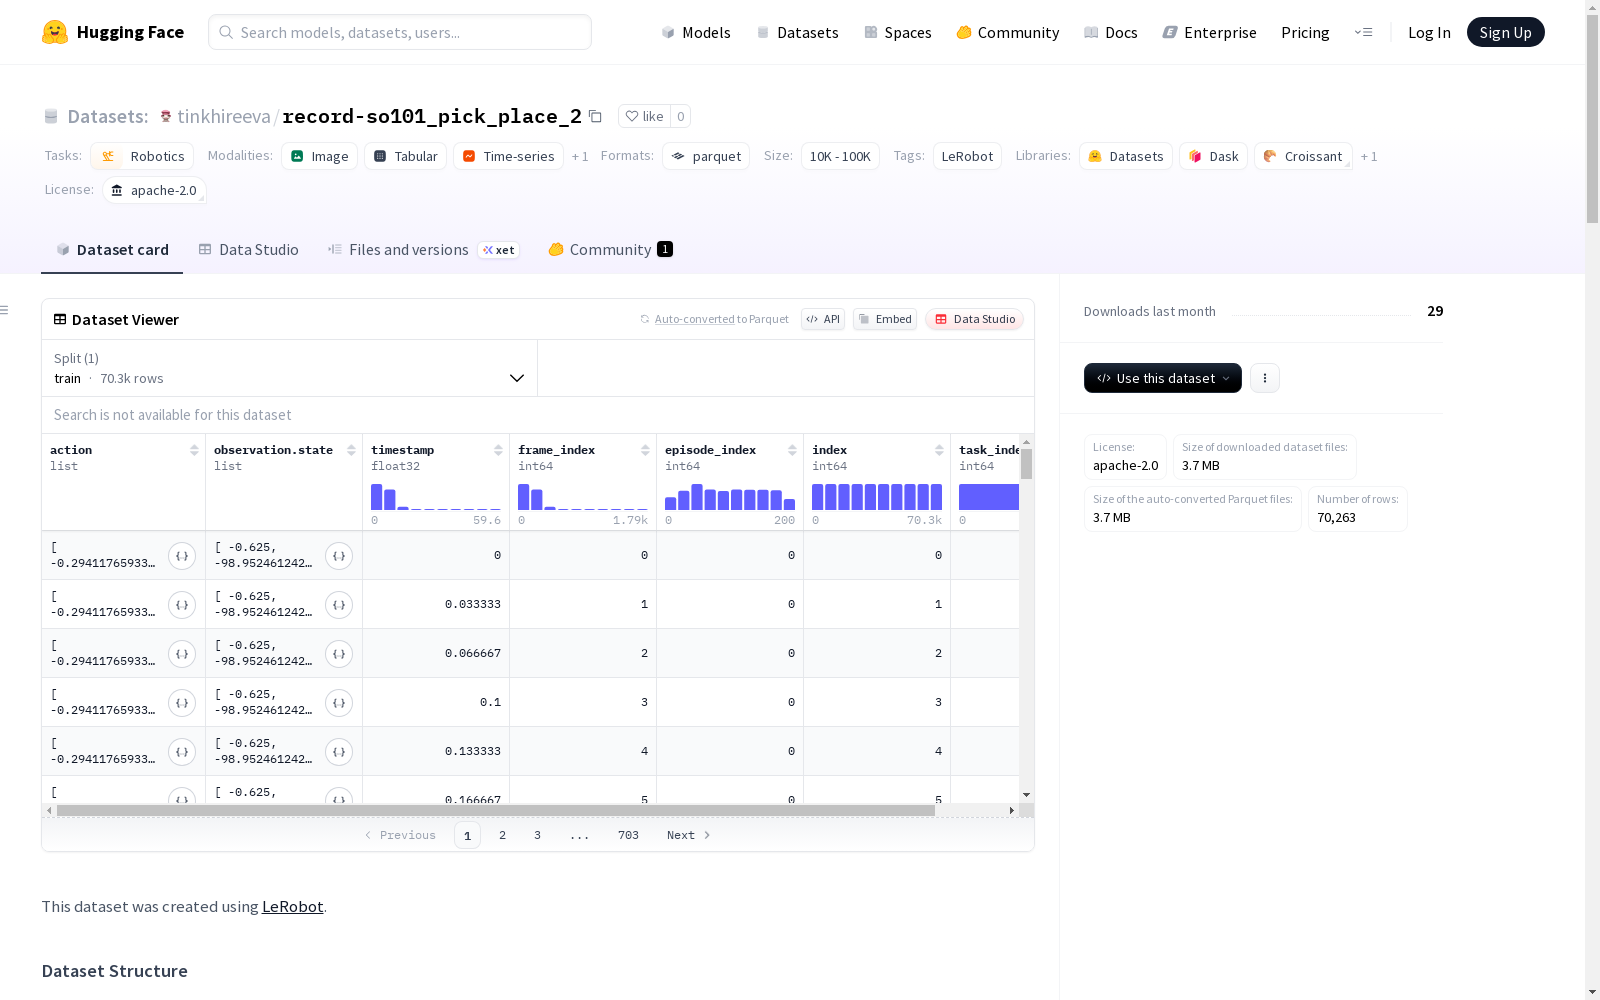Screen dimensions: 1600x1000
Task: Open Enterprise in the top navigation
Action: point(1210,32)
